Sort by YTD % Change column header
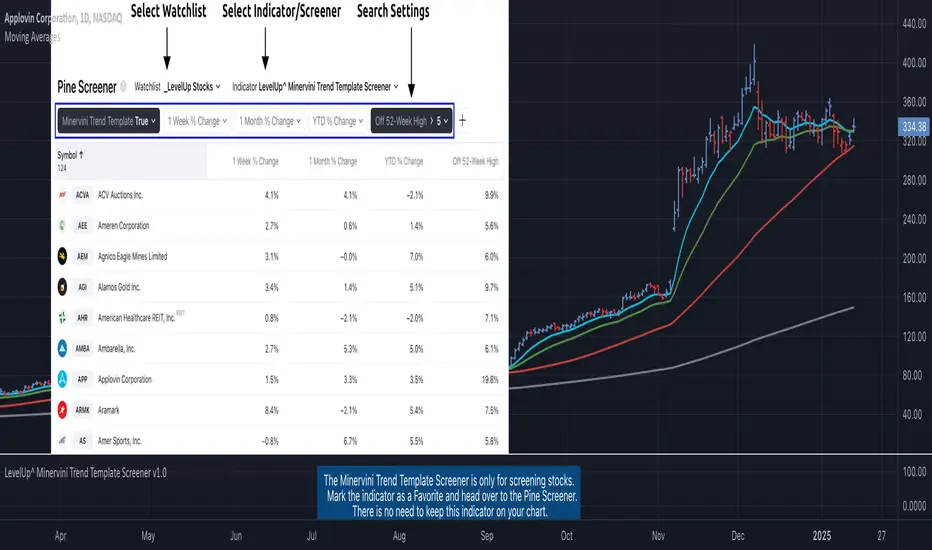 (404, 161)
